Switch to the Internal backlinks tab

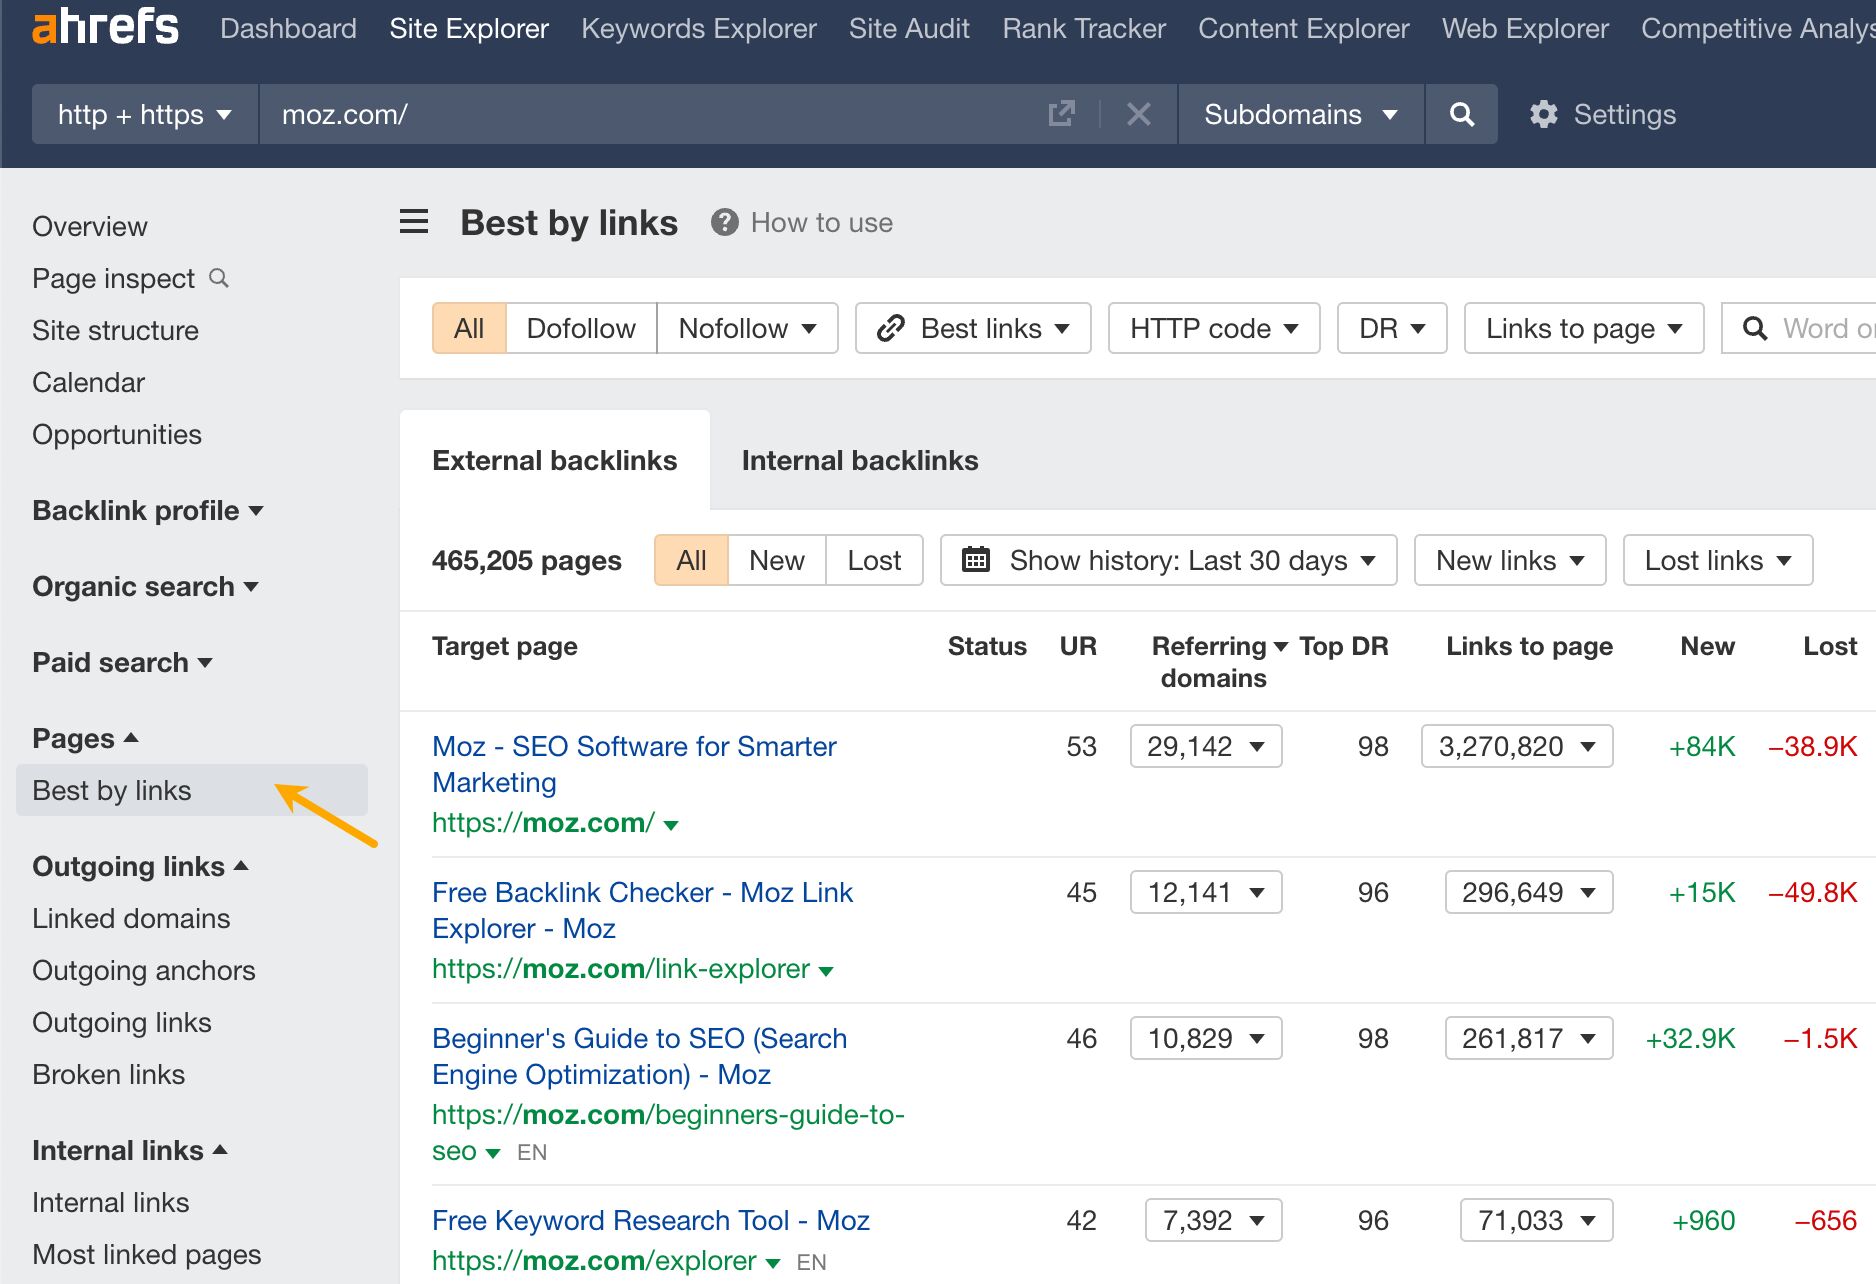click(859, 460)
